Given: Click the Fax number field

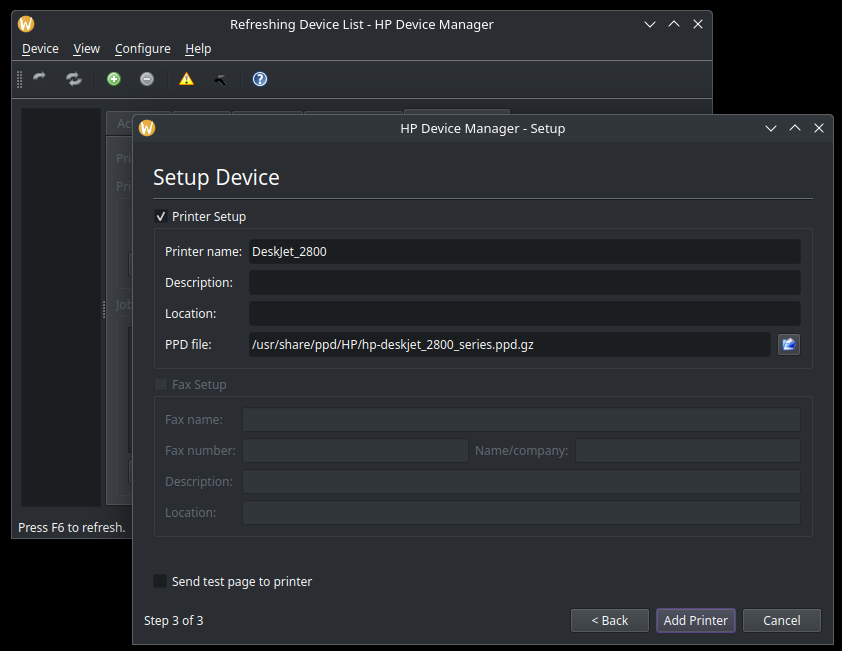Looking at the screenshot, I should [355, 451].
